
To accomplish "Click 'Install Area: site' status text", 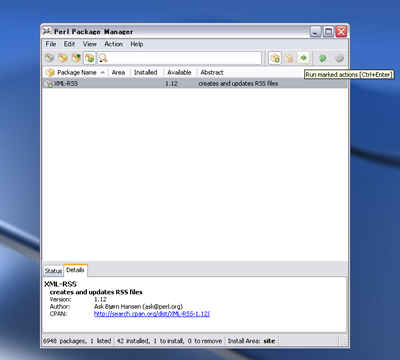I will (x=252, y=341).
